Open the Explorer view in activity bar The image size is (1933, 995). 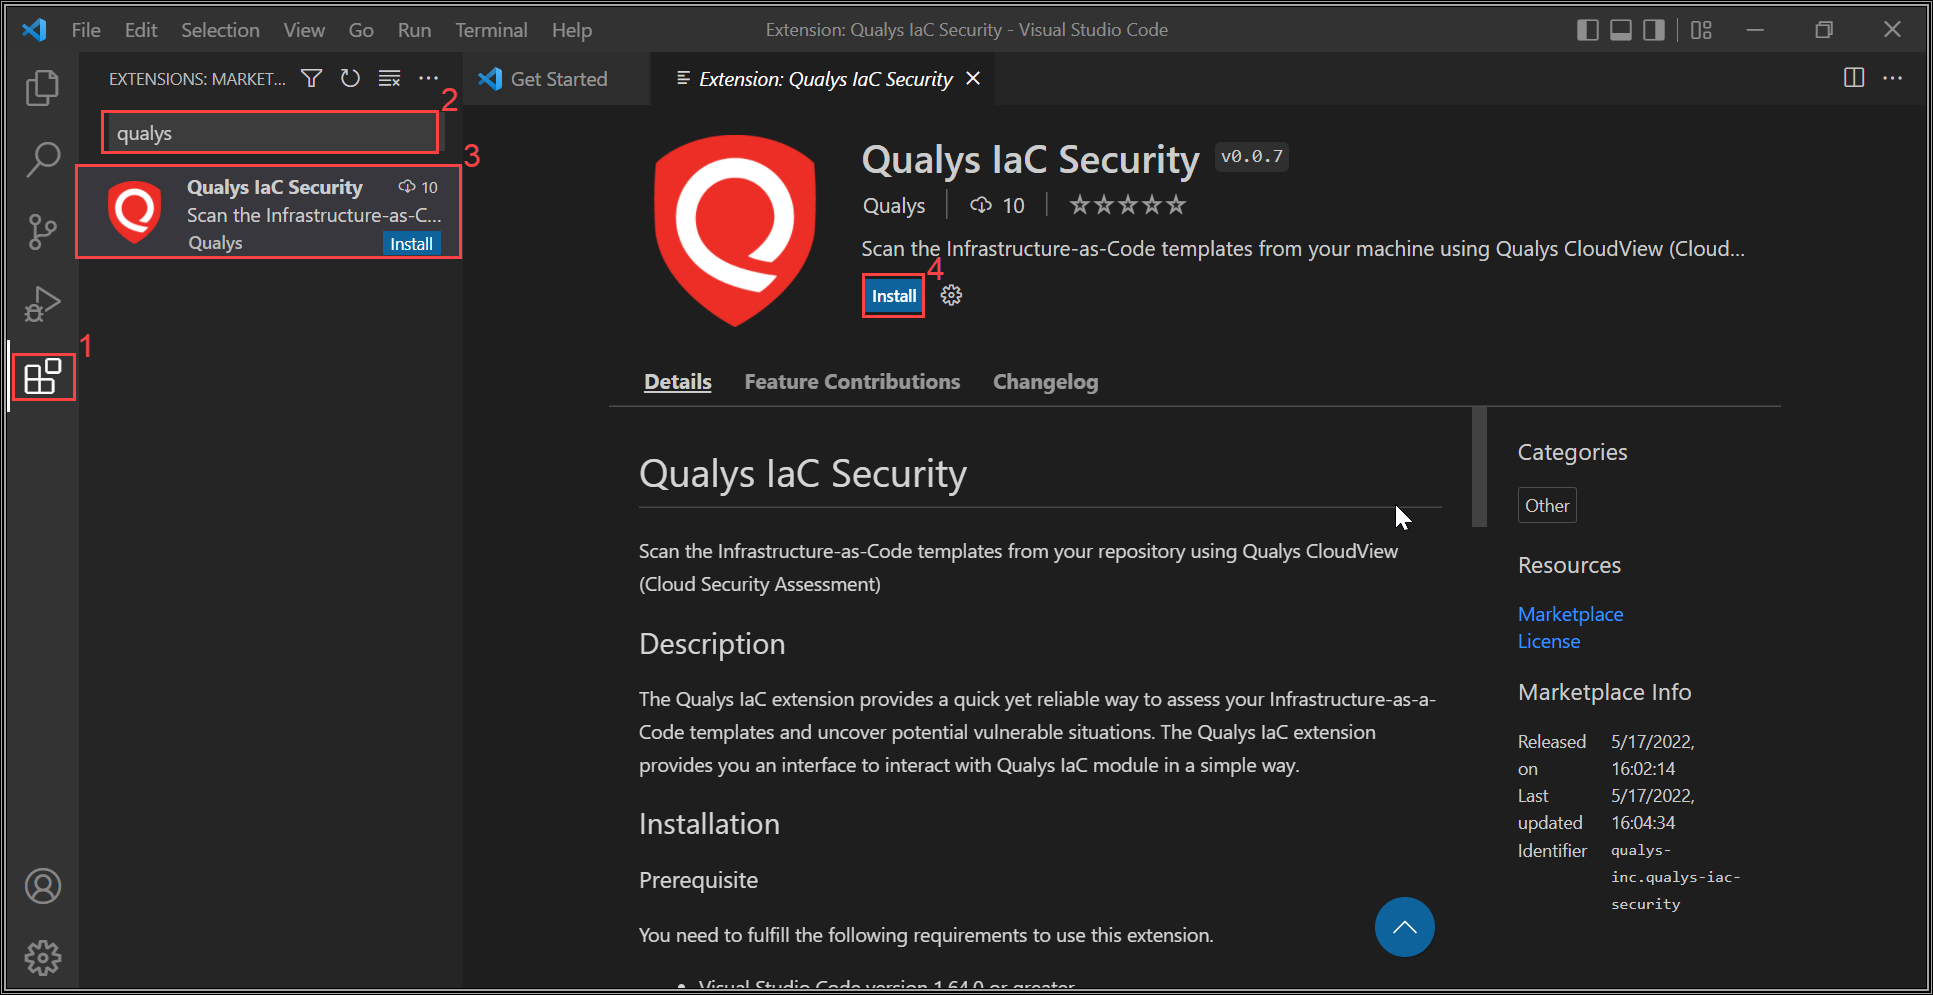42,88
